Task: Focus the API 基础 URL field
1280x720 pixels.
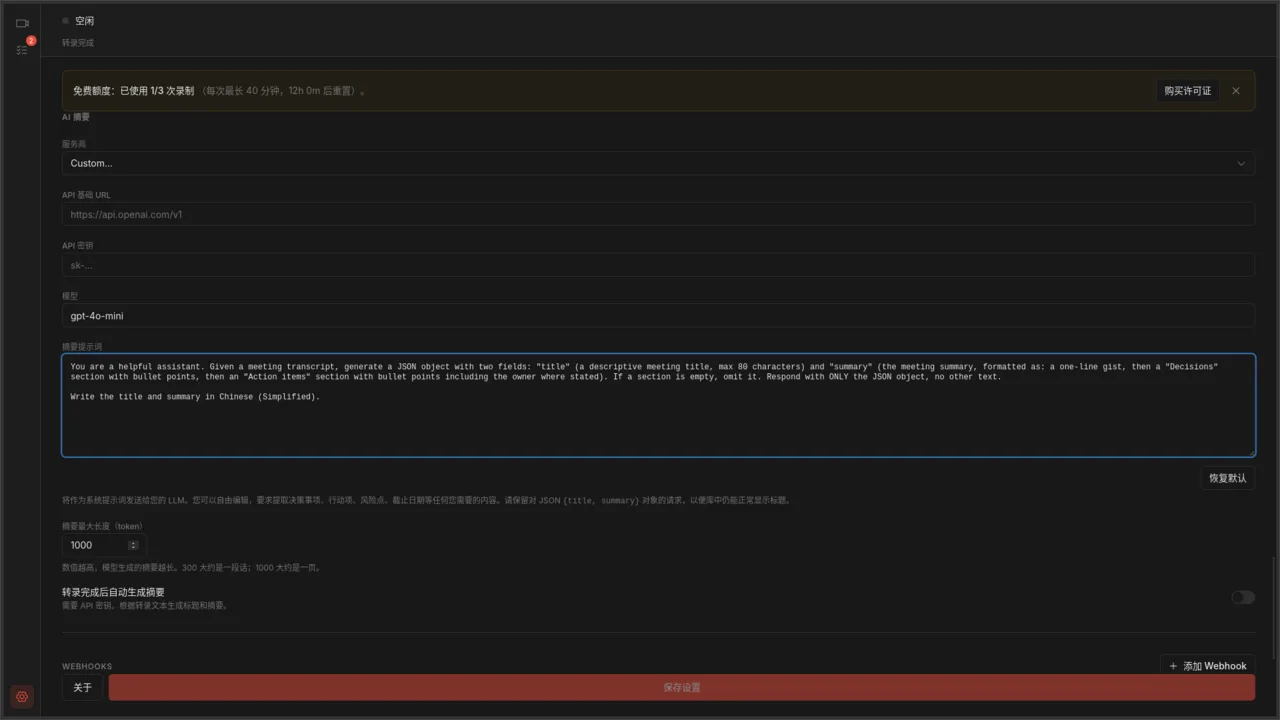Action: click(658, 214)
